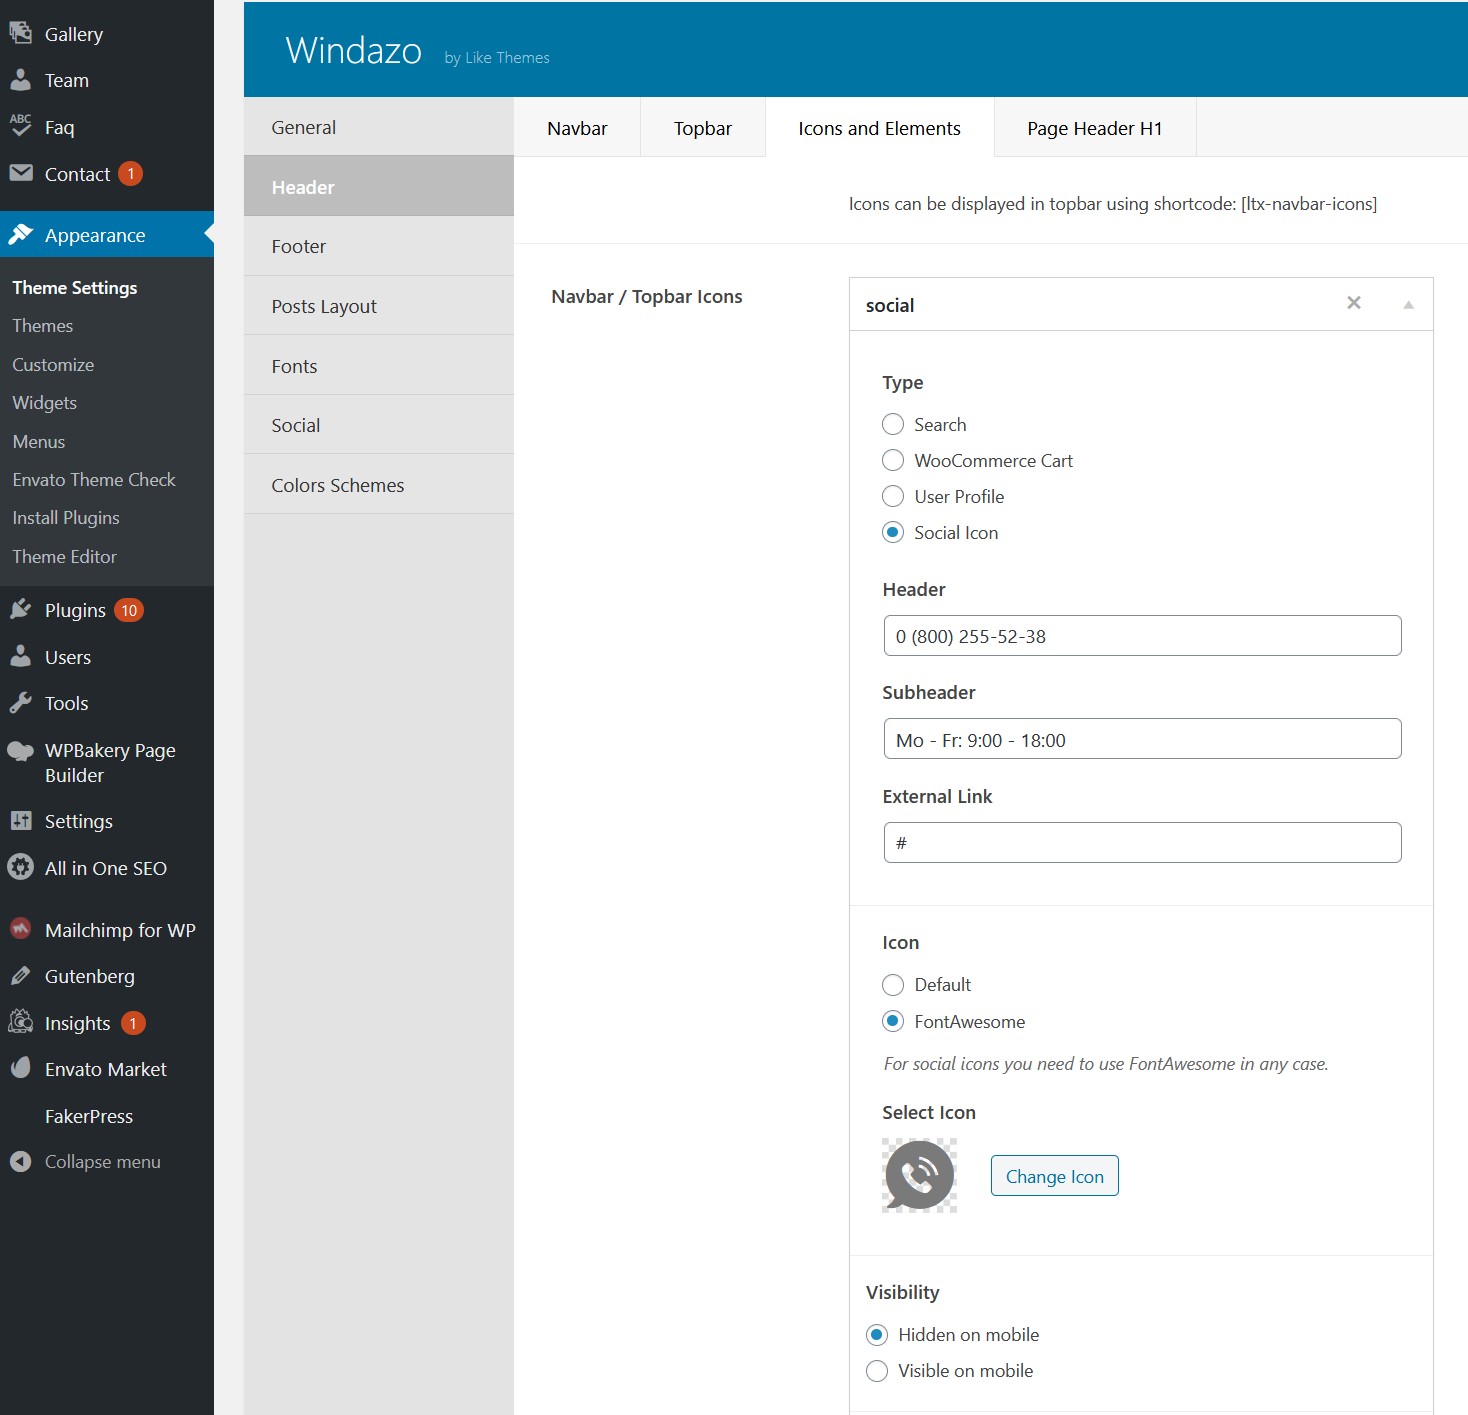The height and width of the screenshot is (1415, 1468).
Task: Select the WooCommerce Cart radio button
Action: tap(893, 460)
